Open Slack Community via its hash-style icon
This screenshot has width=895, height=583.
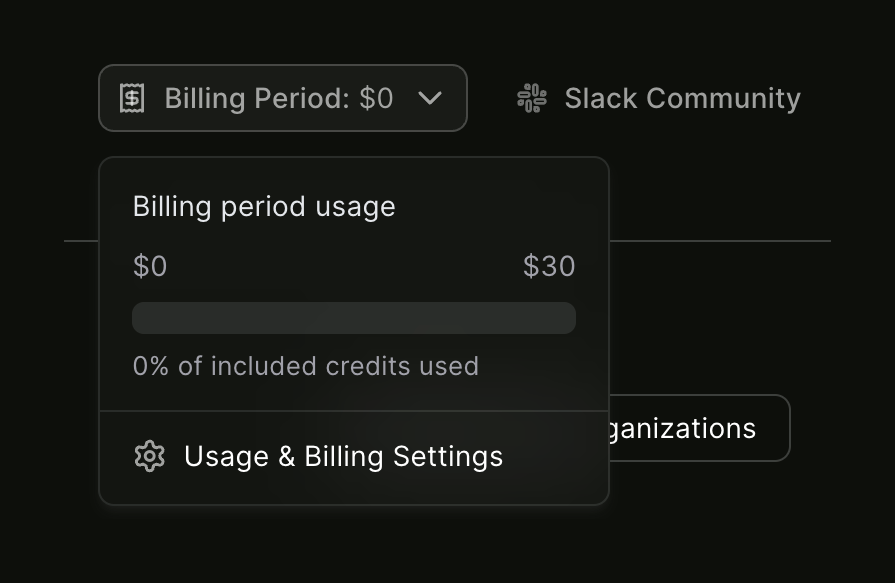coord(531,97)
